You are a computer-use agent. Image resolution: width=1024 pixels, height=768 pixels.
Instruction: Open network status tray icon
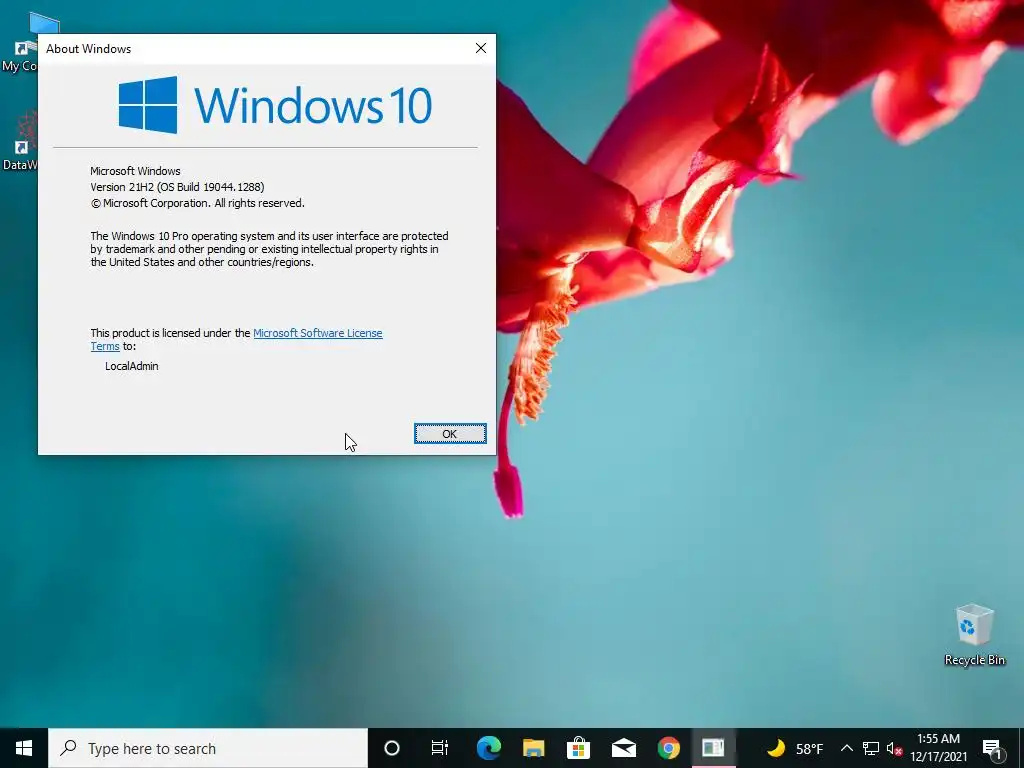(871, 748)
